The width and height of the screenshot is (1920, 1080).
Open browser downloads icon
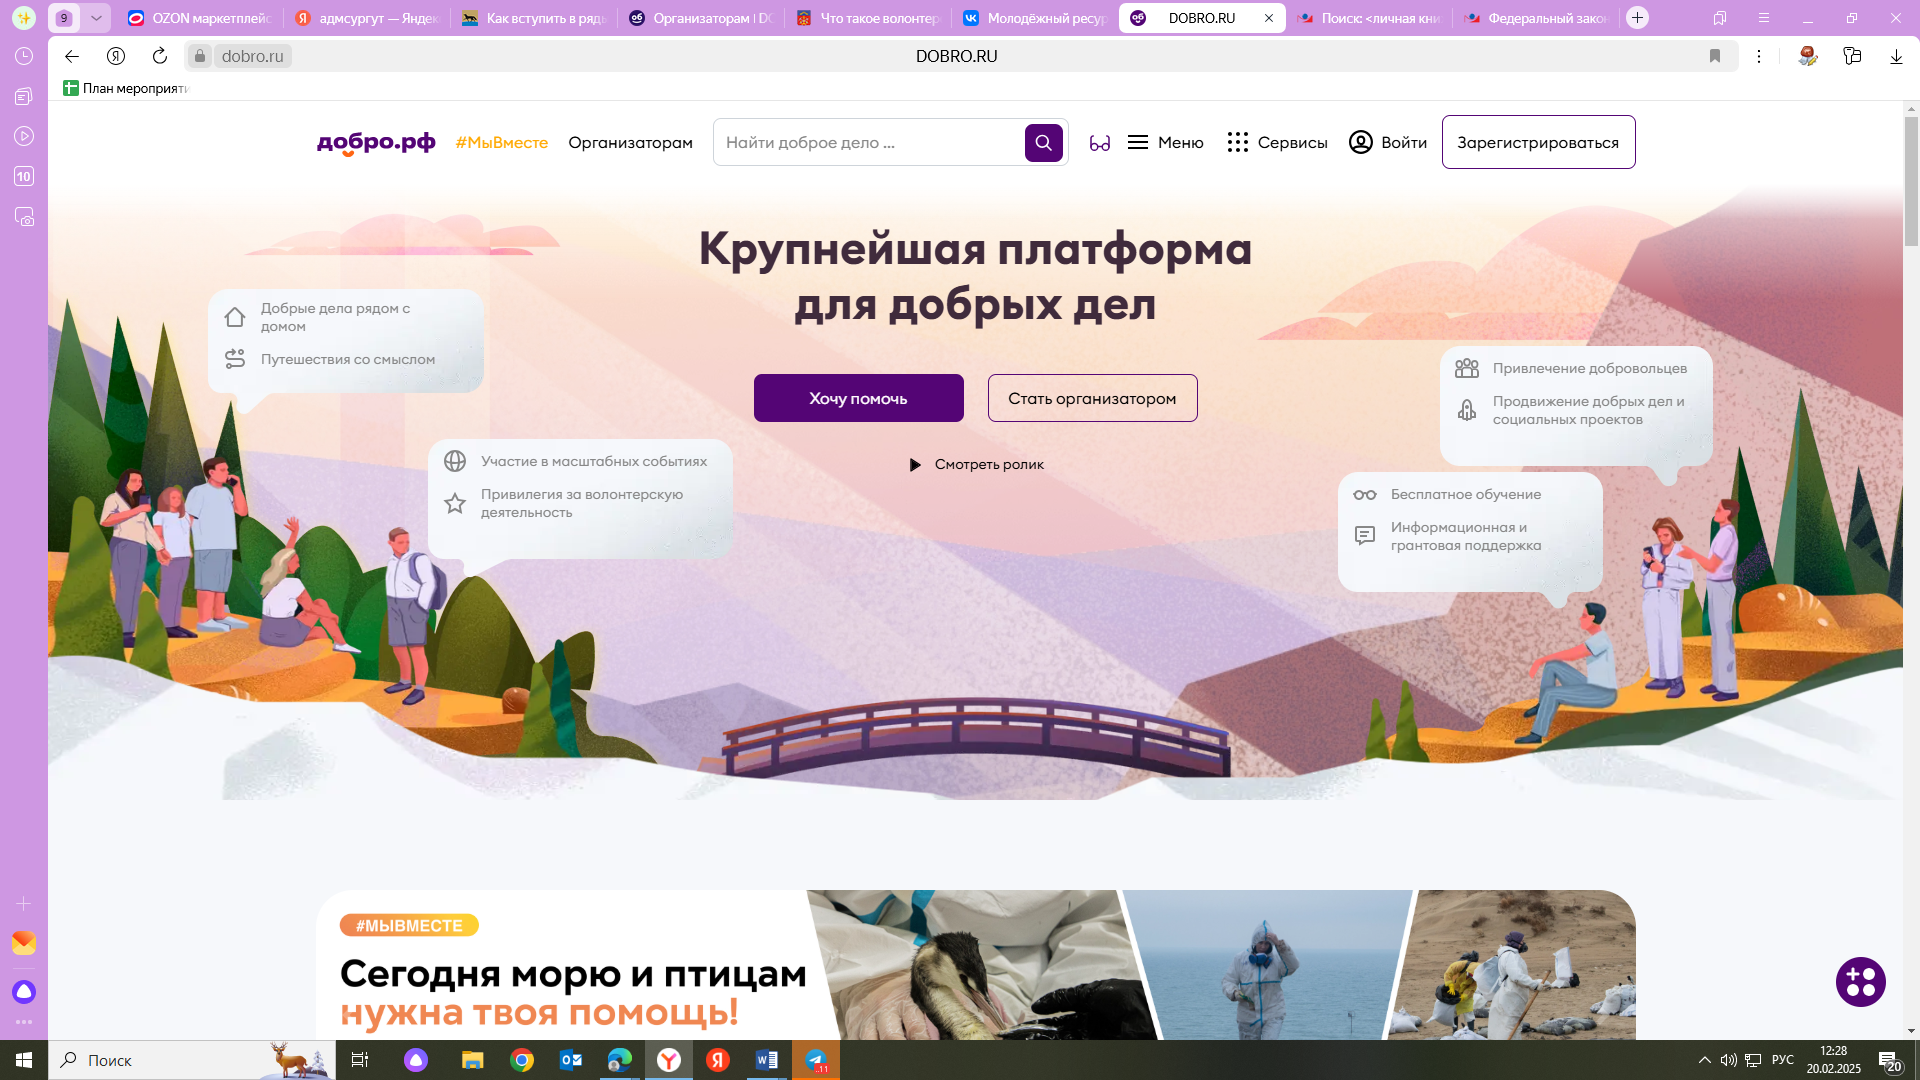click(1895, 56)
